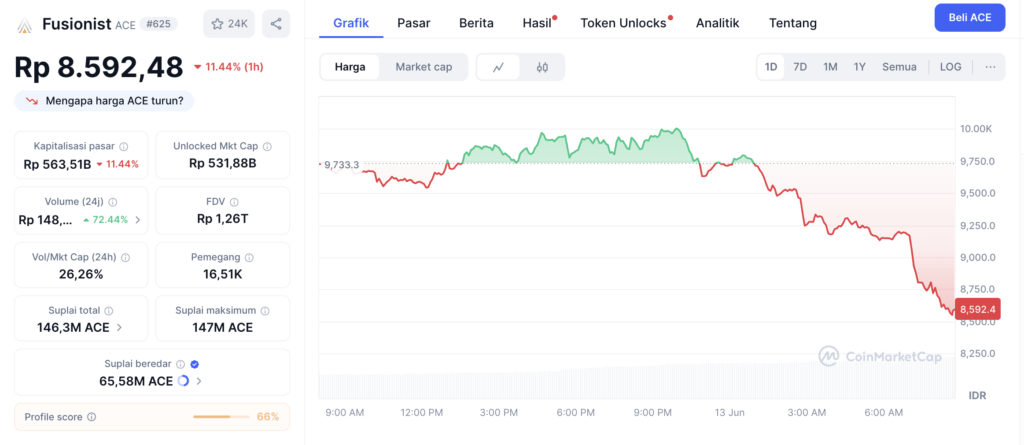The height and width of the screenshot is (445, 1024).
Task: Open the share icon button
Action: click(276, 24)
